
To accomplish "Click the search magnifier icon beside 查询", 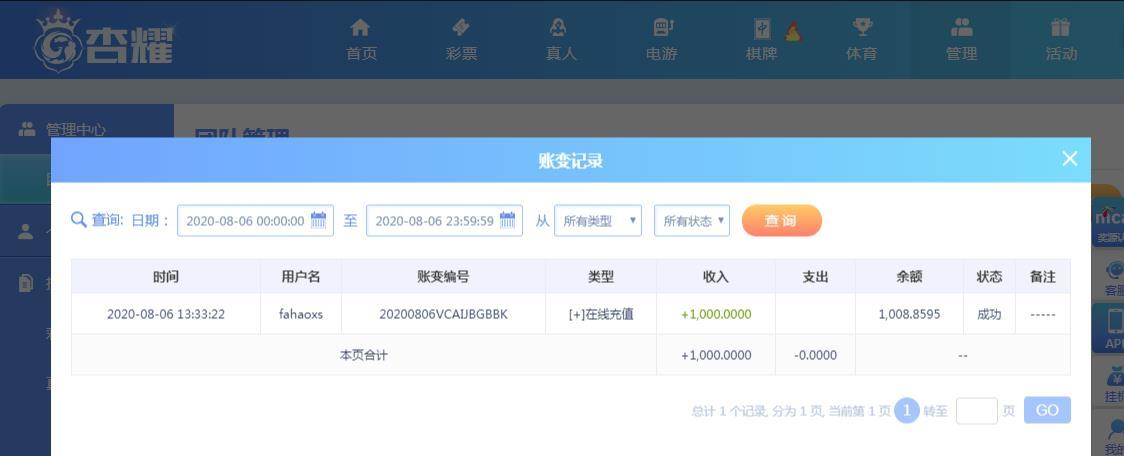I will point(79,220).
